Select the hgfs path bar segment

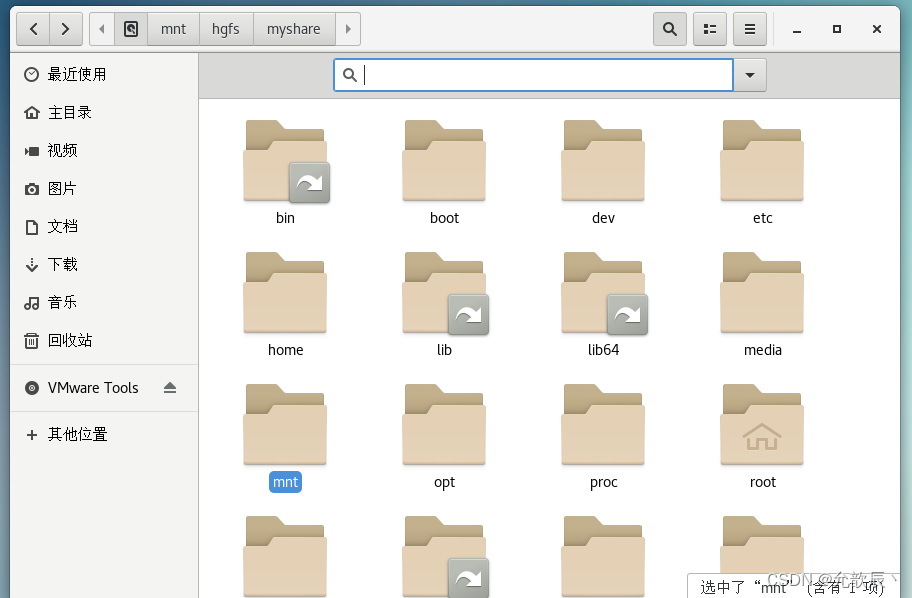point(226,29)
